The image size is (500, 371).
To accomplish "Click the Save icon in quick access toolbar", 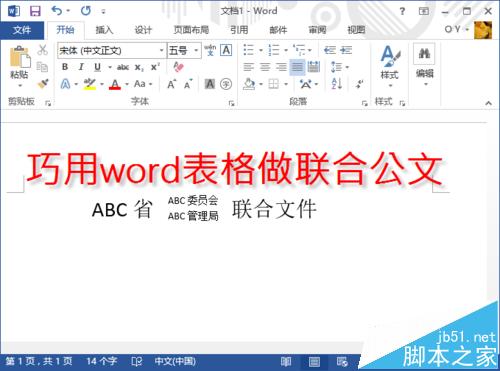I will (35, 11).
